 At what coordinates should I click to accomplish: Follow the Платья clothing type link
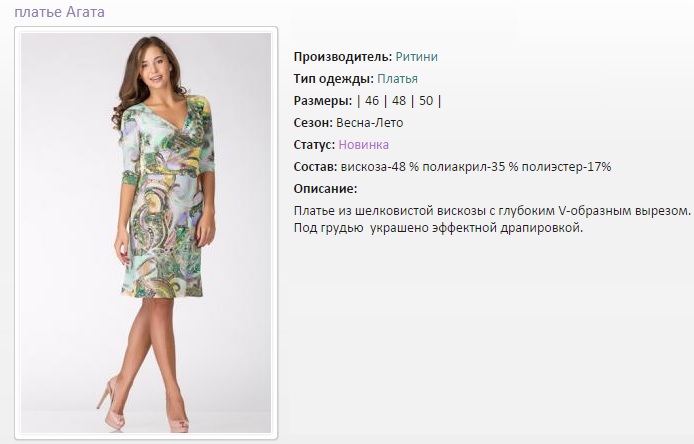point(397,79)
